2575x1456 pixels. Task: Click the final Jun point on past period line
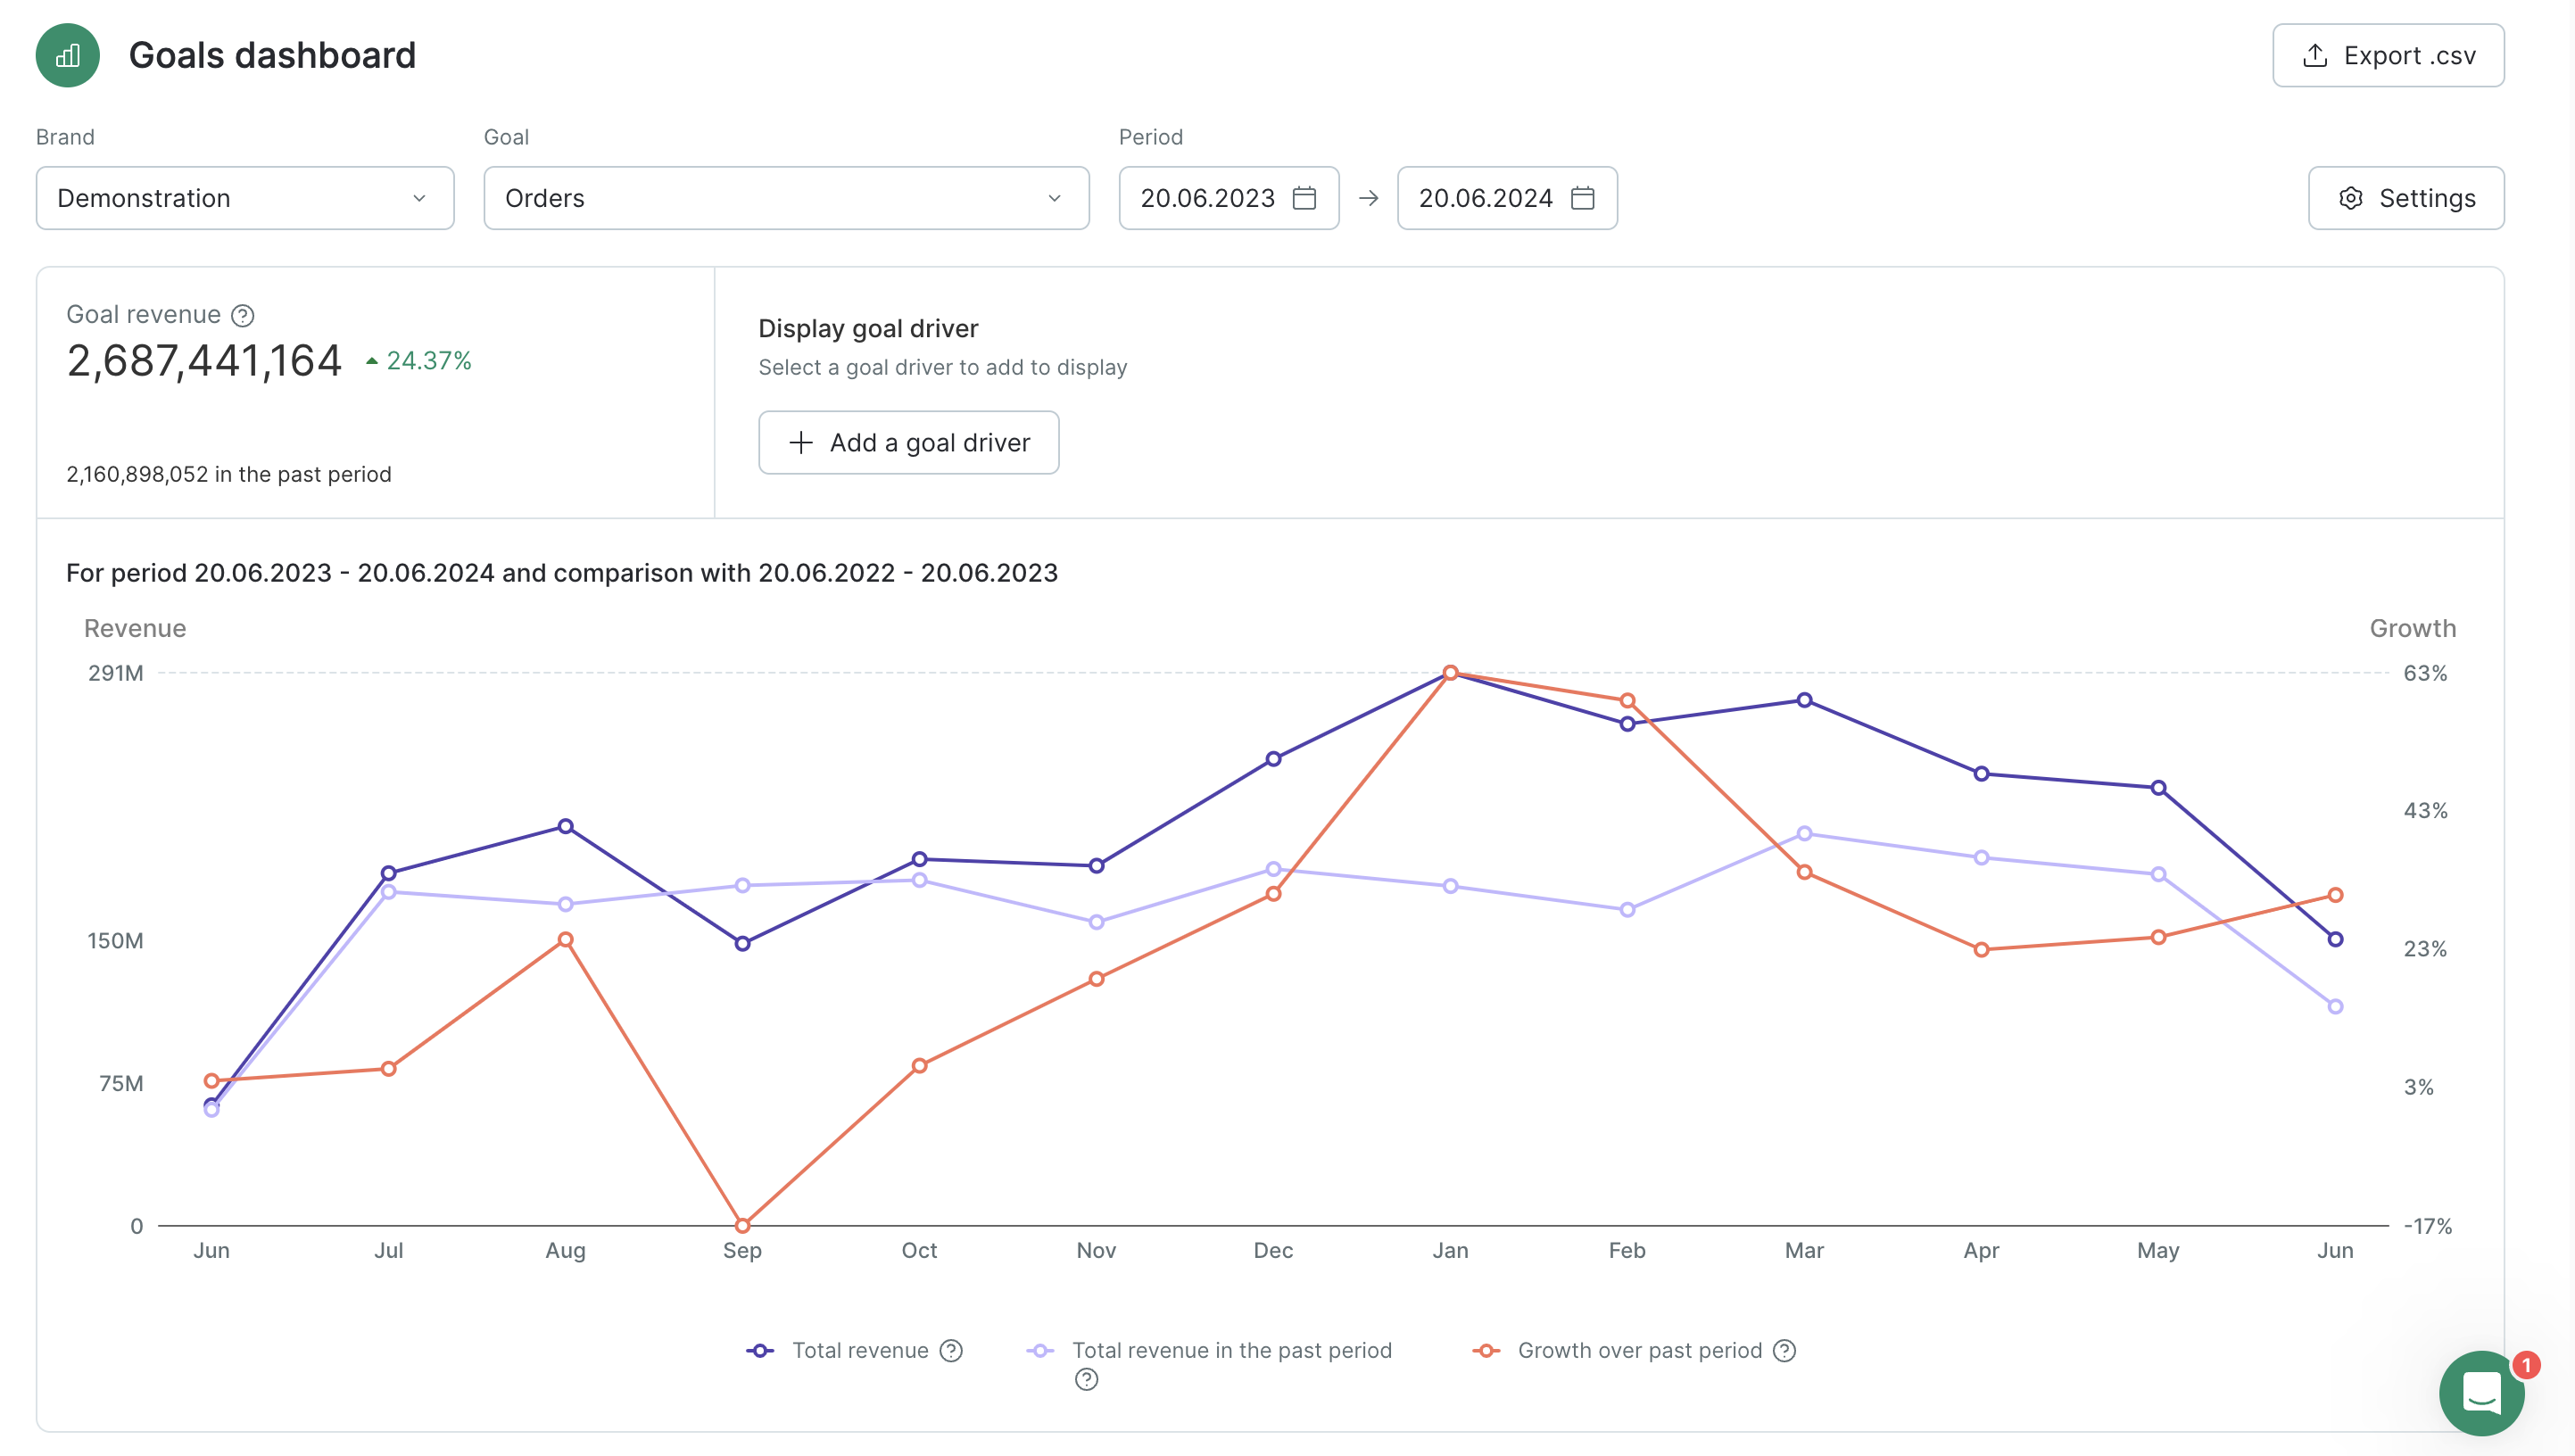[x=2335, y=1006]
